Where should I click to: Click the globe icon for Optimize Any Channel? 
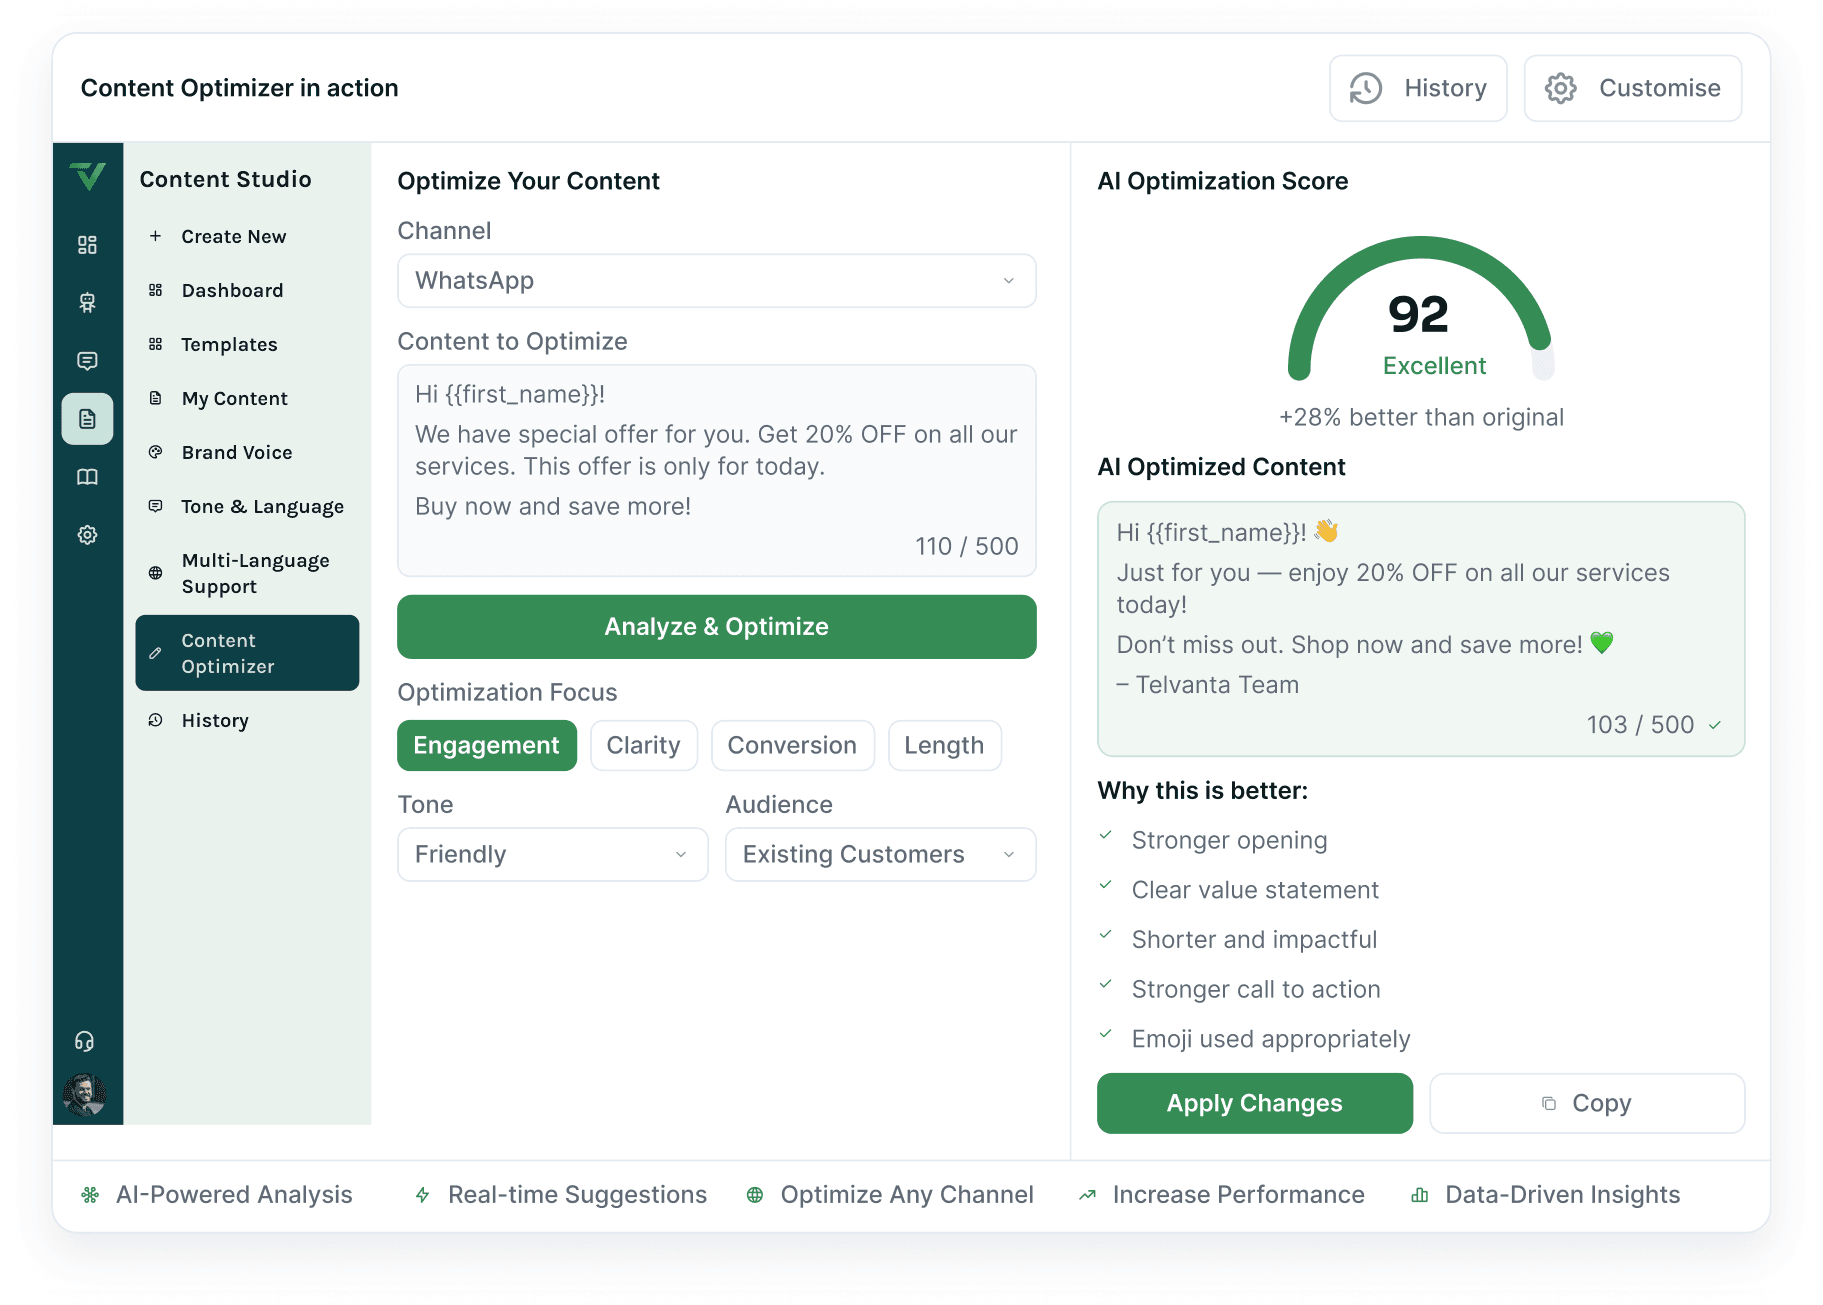coord(755,1194)
